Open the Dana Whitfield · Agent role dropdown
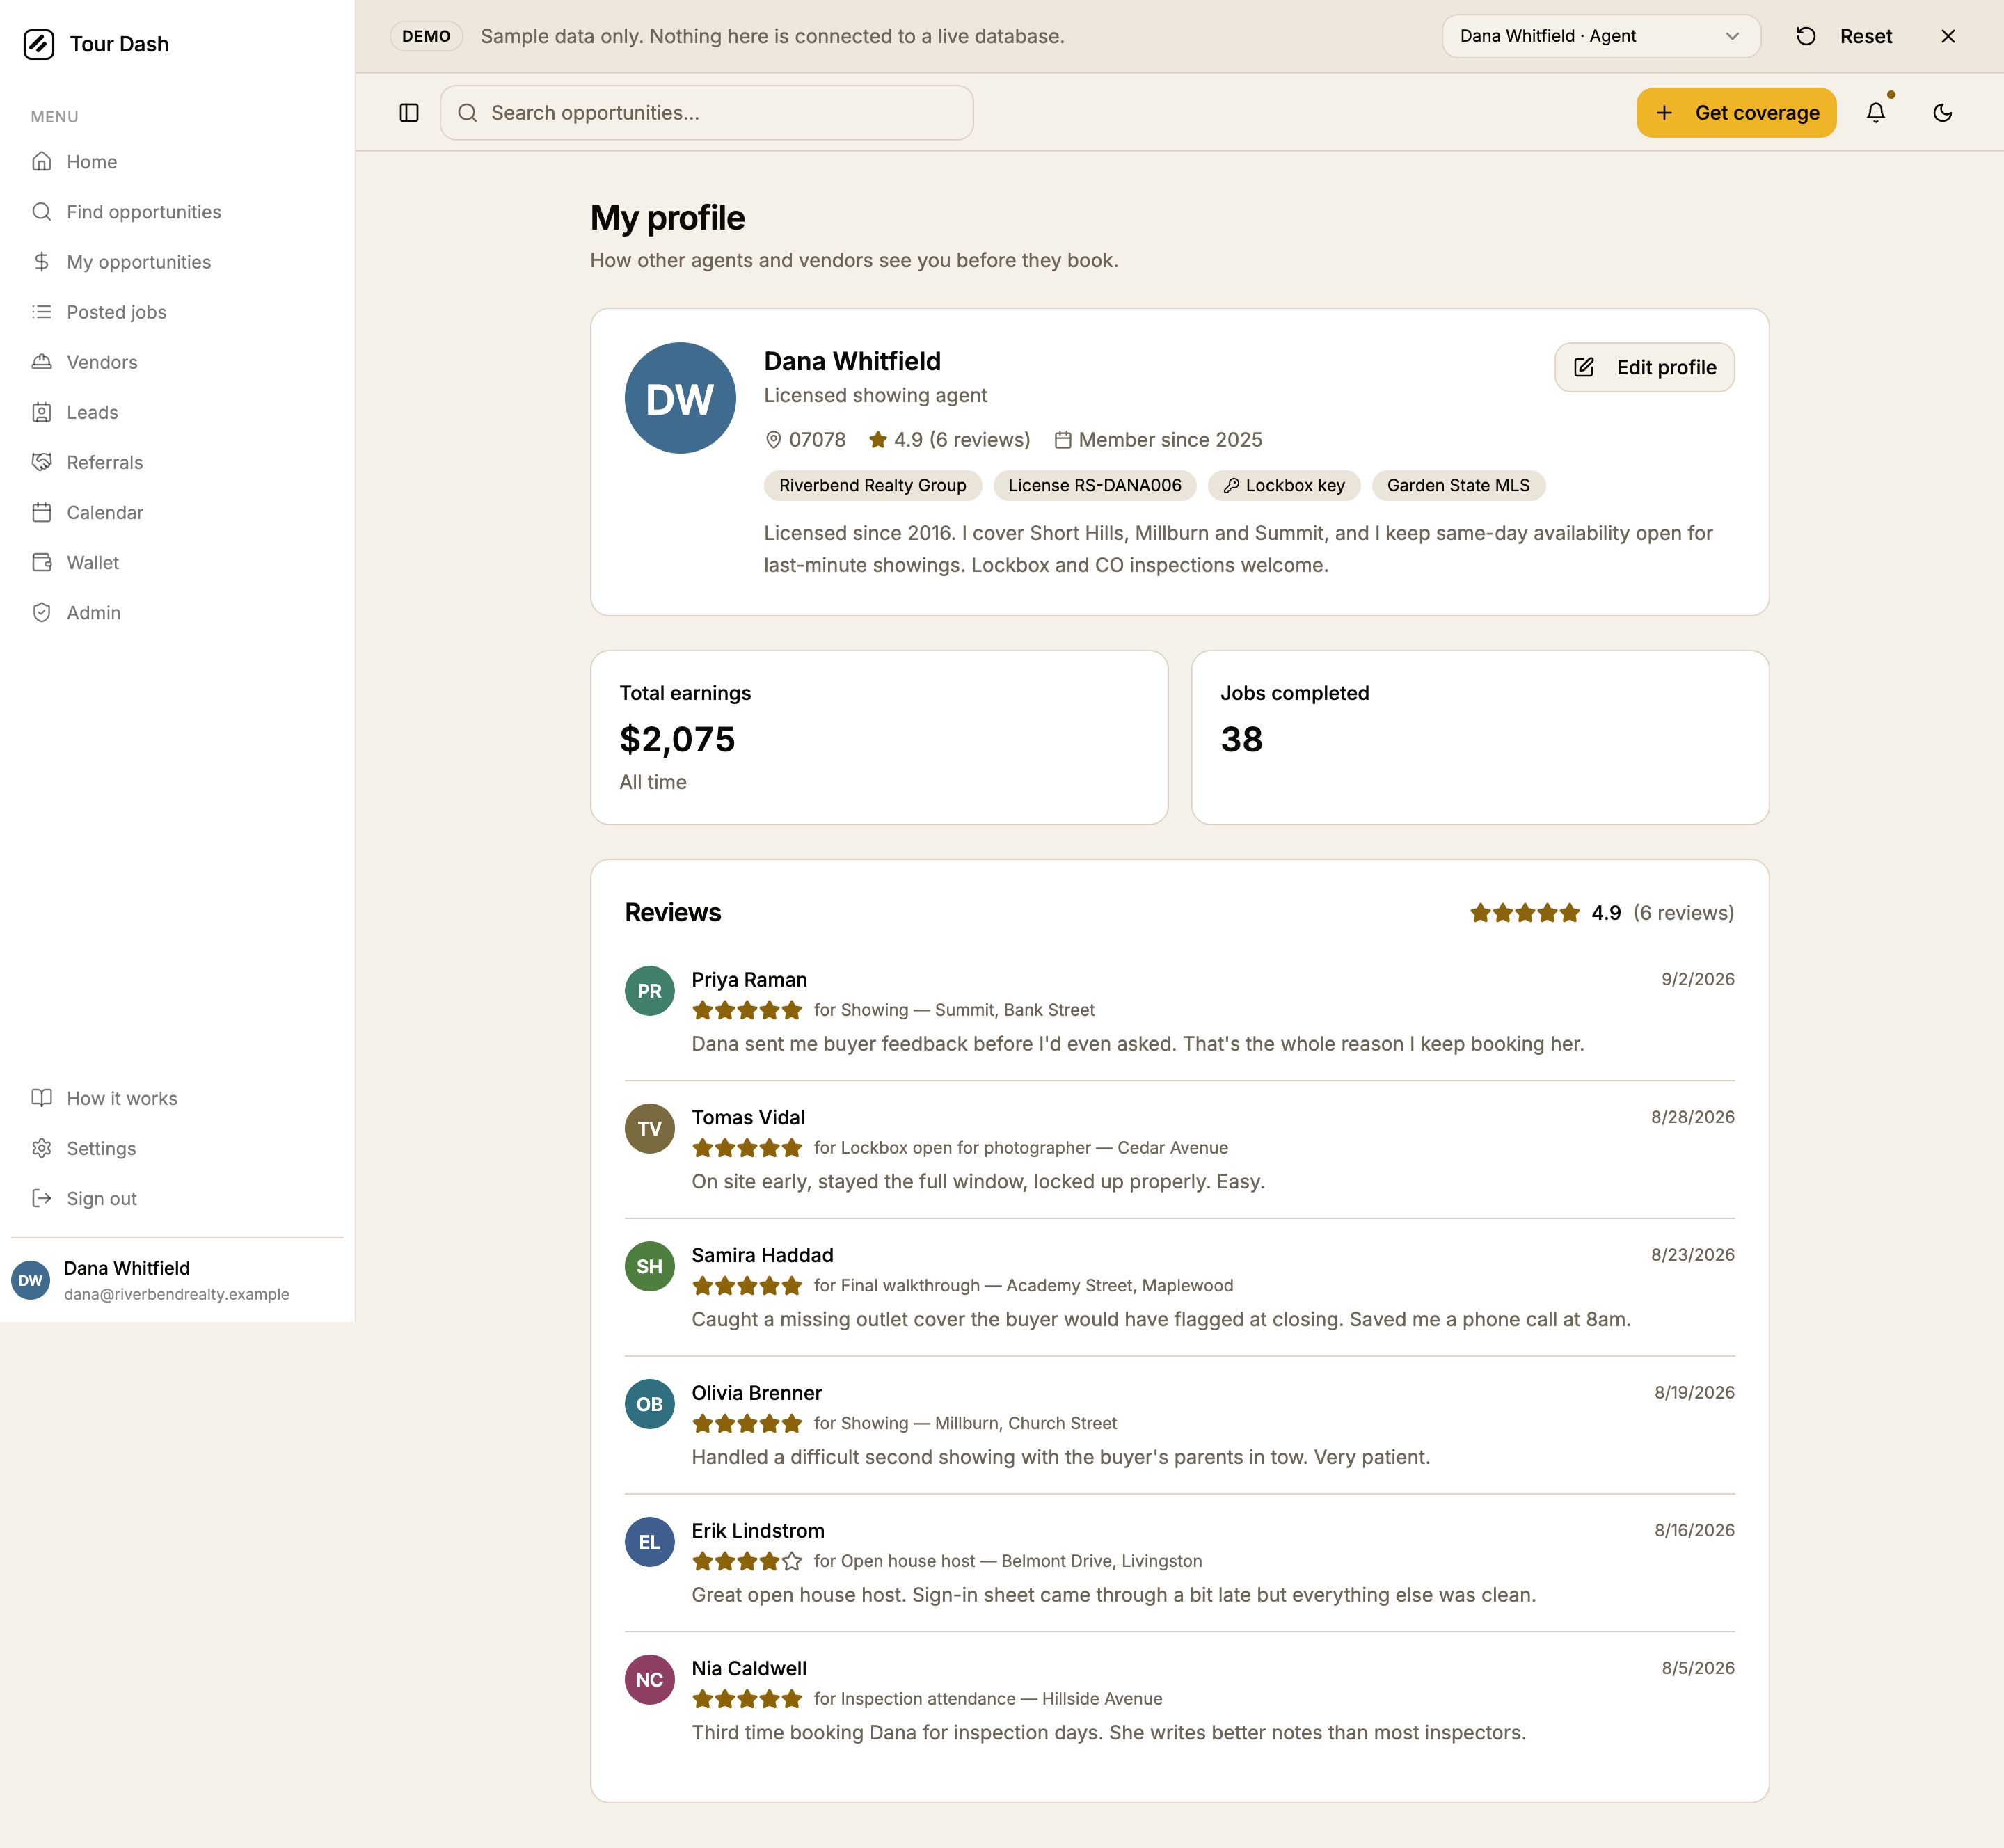 coord(1601,36)
